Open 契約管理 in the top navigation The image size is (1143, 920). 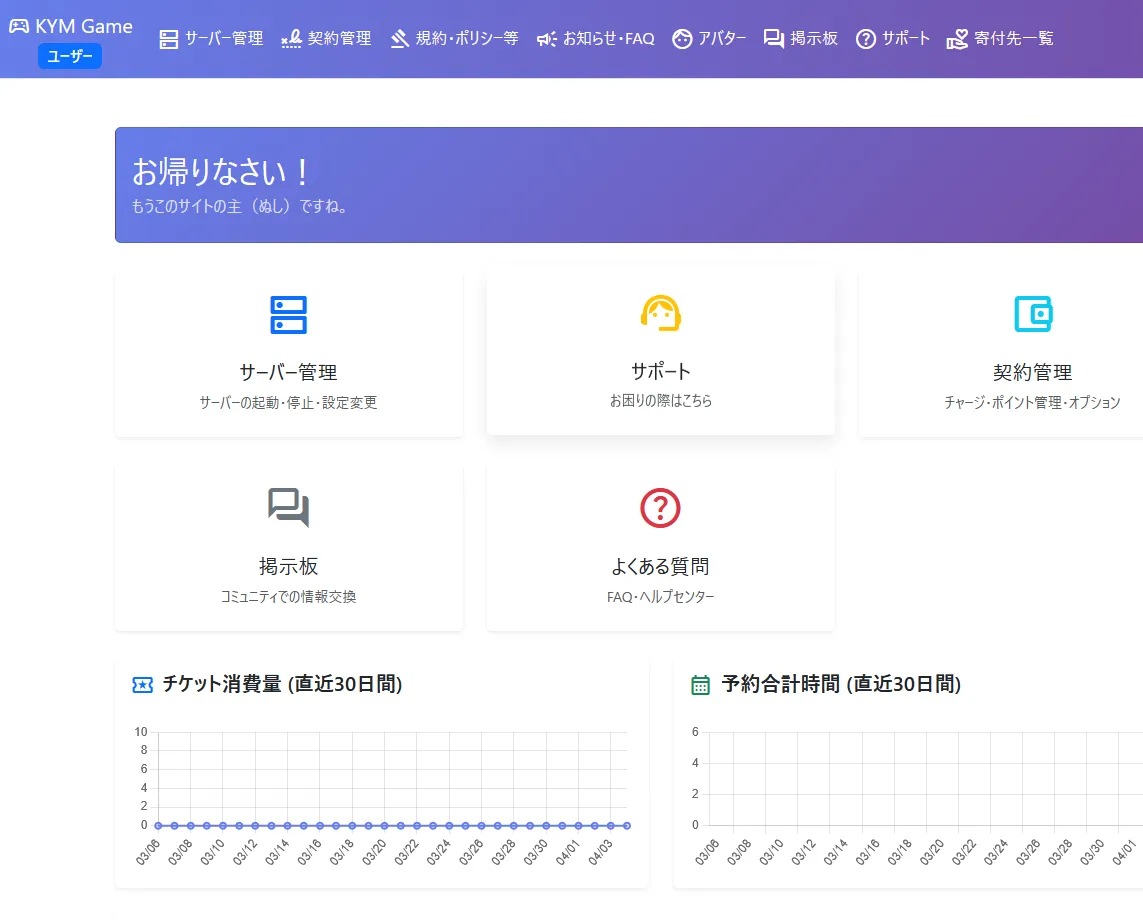326,39
